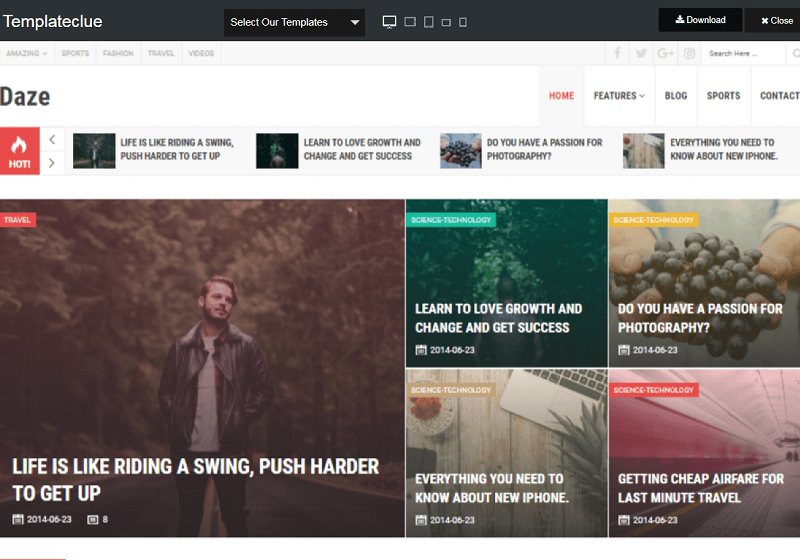Click the comments icon on the swing post
This screenshot has width=800, height=560.
[x=92, y=520]
